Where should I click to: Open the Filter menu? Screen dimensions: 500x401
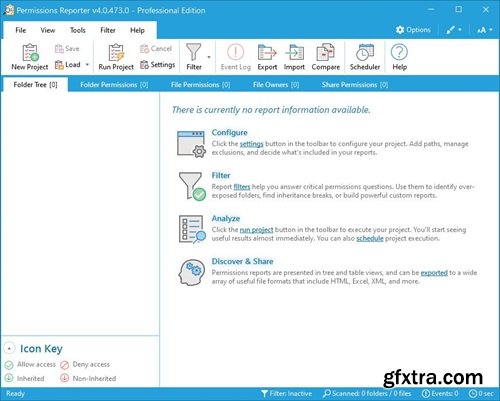coord(108,30)
